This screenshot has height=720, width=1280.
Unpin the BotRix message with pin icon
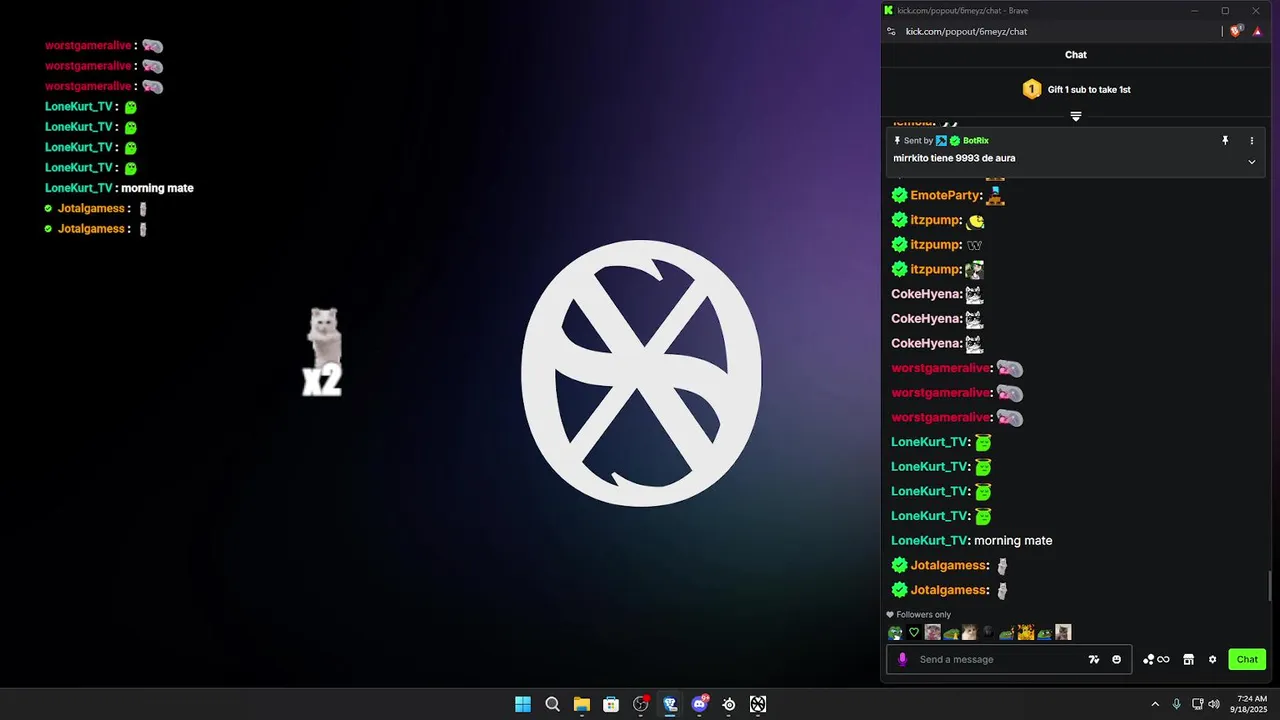click(1225, 141)
